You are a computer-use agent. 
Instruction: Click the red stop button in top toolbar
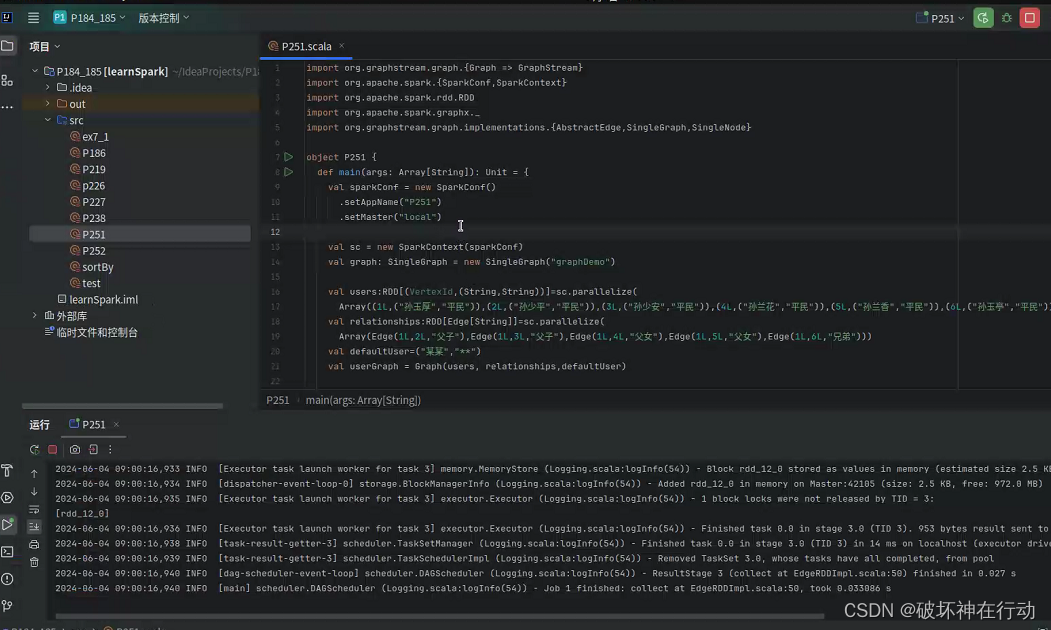tap(1030, 18)
